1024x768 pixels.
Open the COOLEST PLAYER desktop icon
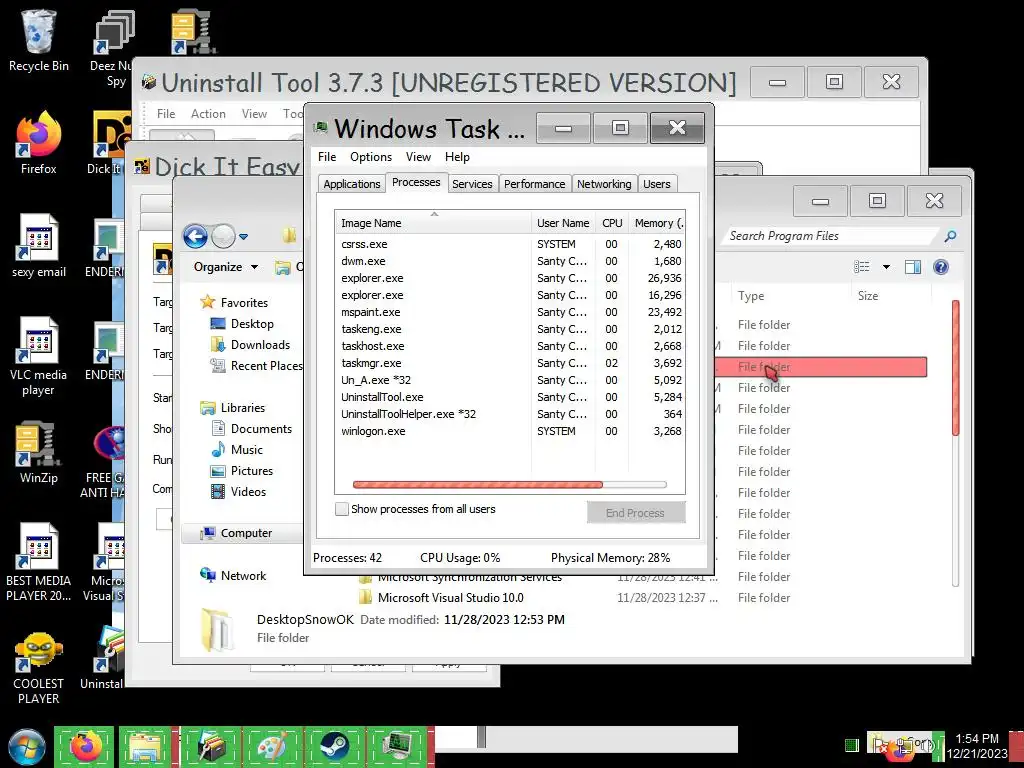point(39,667)
